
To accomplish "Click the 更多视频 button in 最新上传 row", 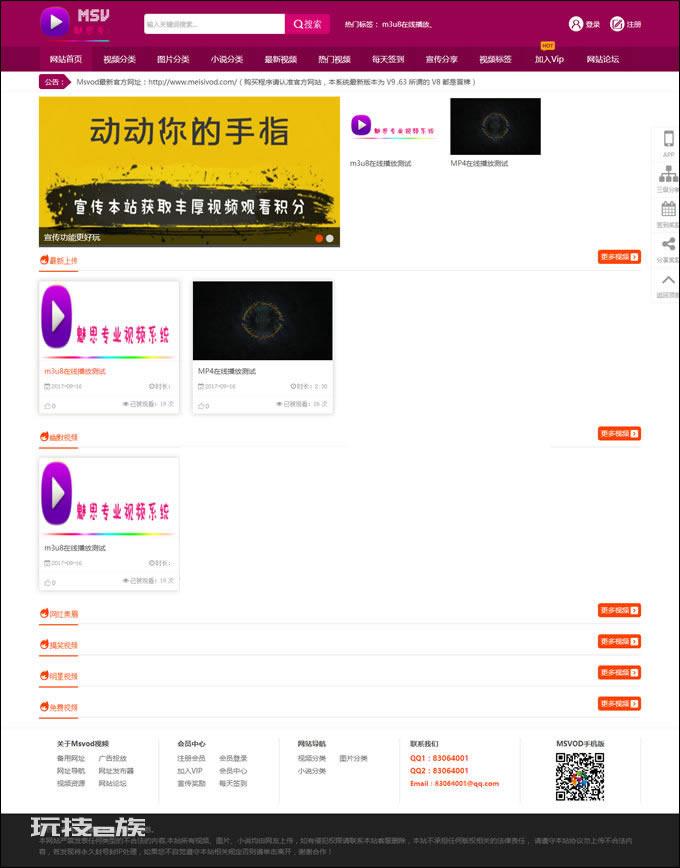I will point(619,257).
